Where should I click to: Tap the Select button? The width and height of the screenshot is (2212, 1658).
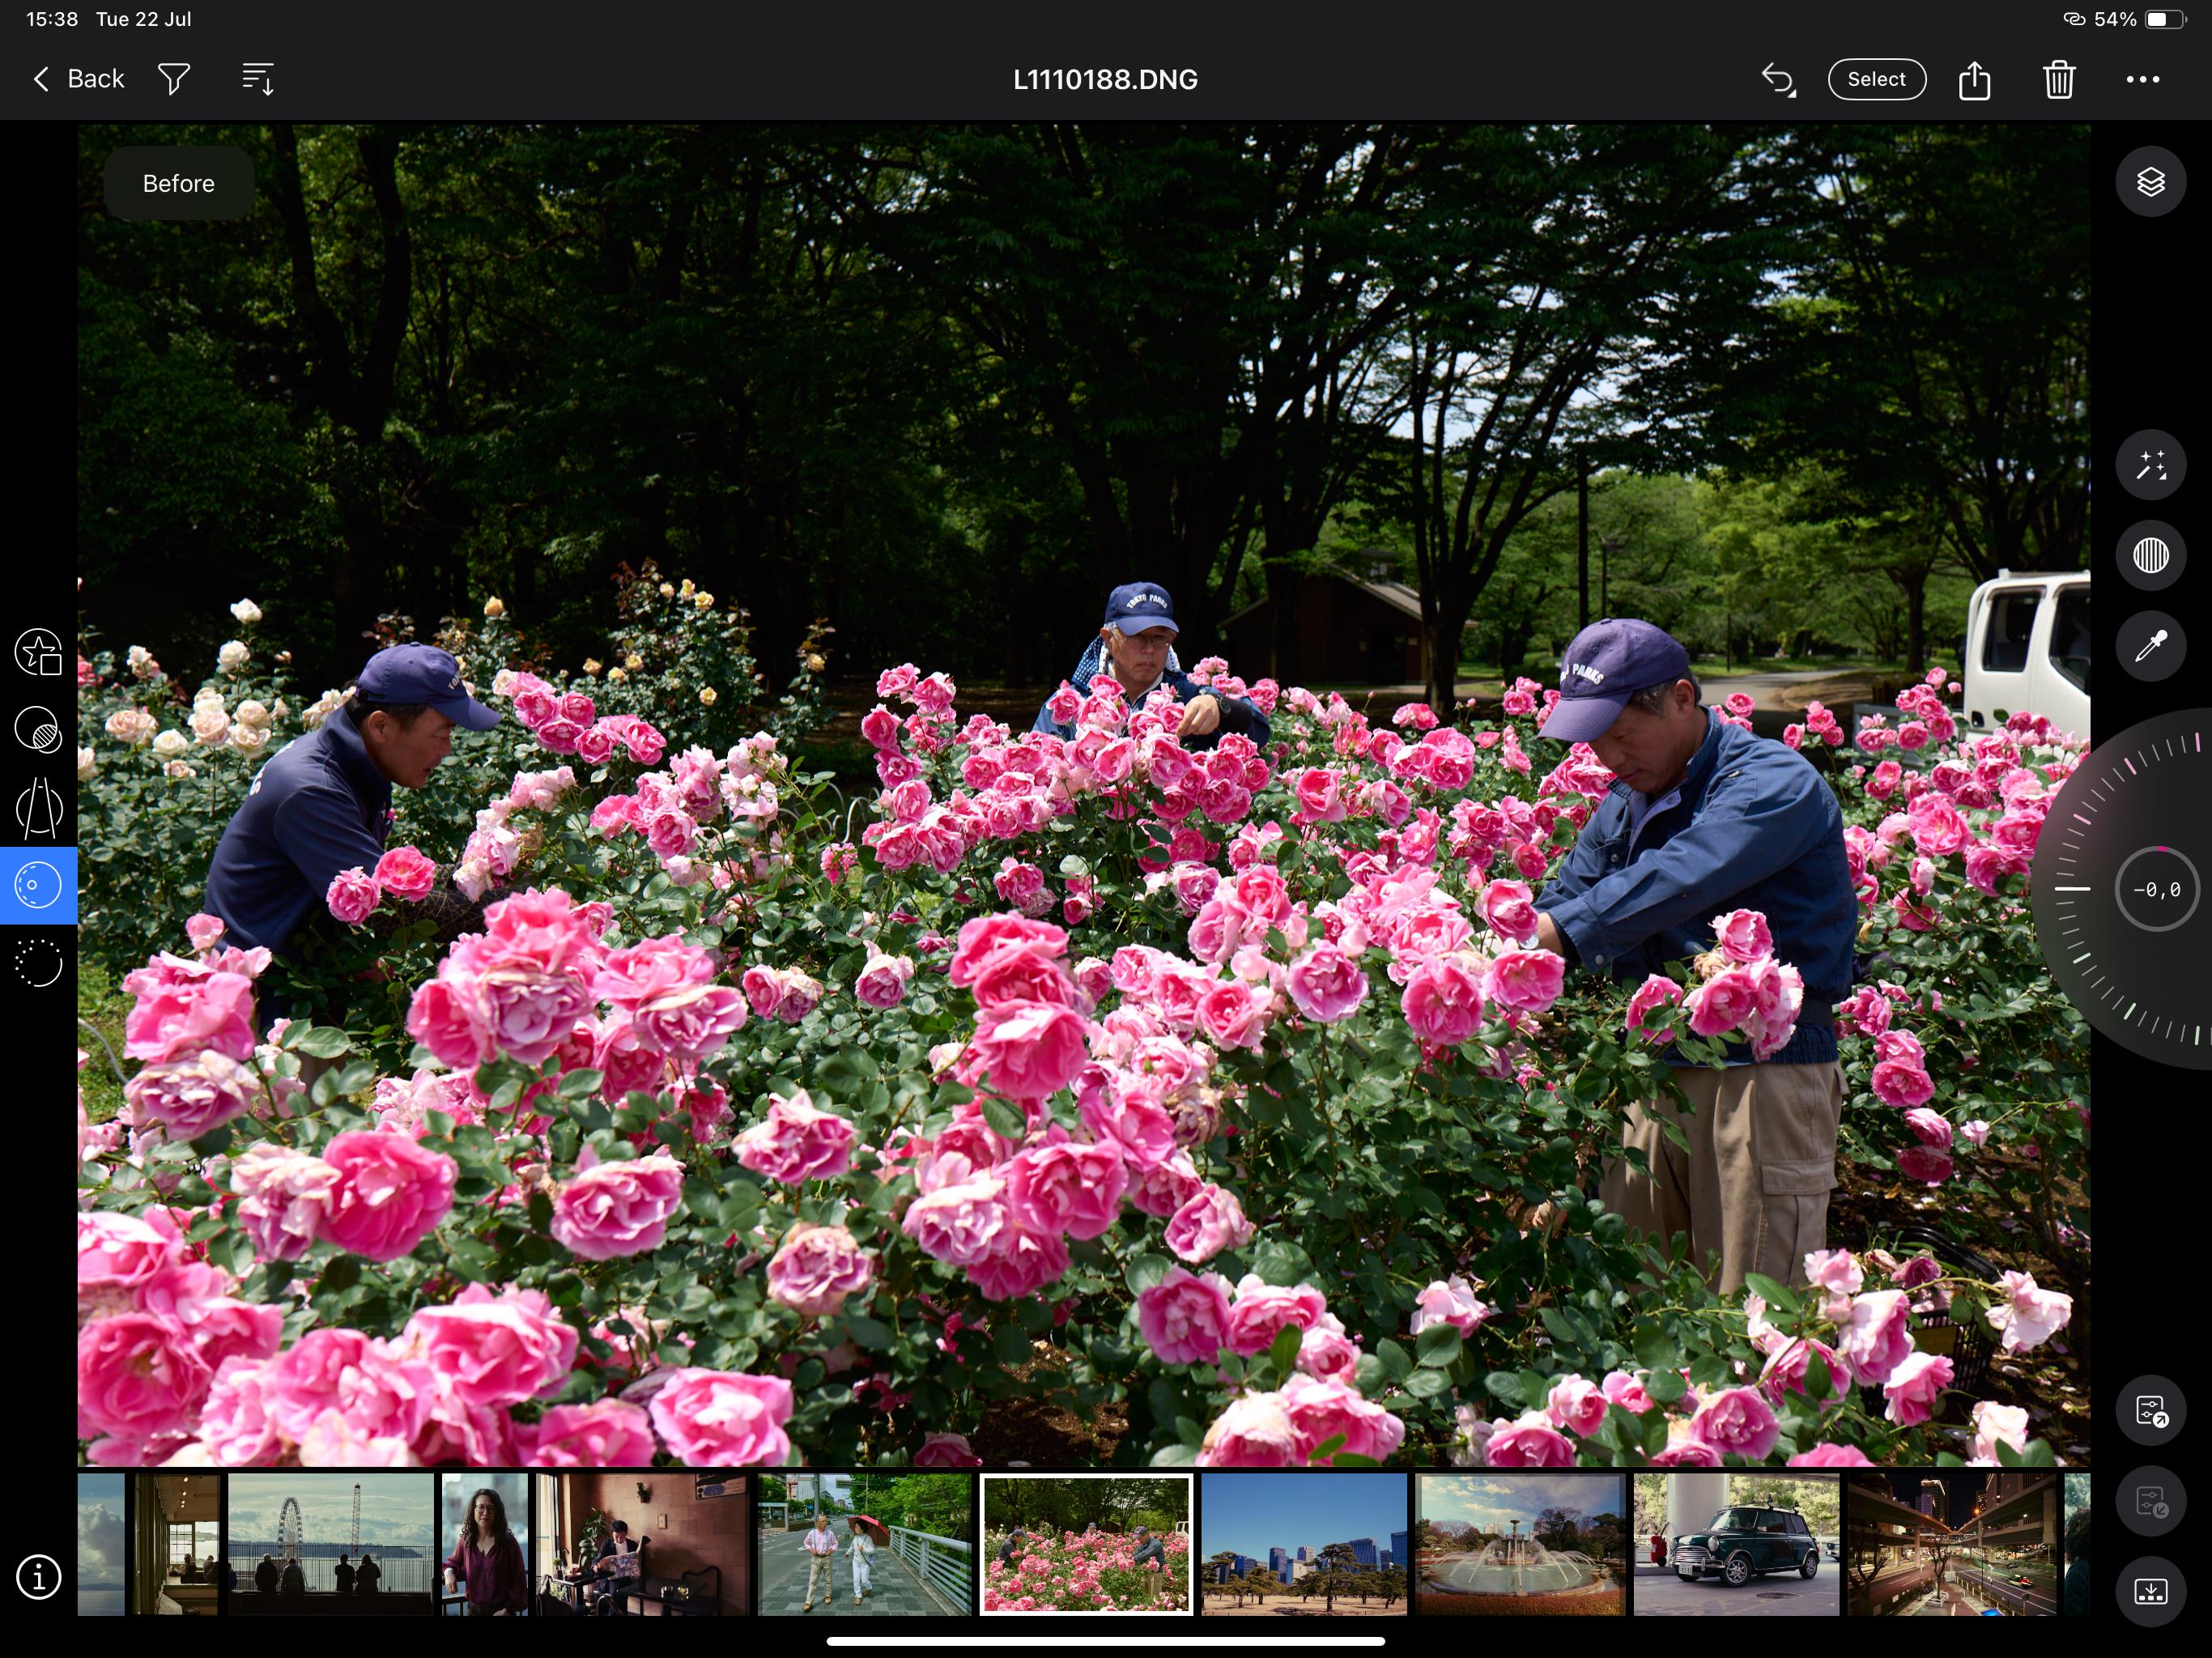1876,79
